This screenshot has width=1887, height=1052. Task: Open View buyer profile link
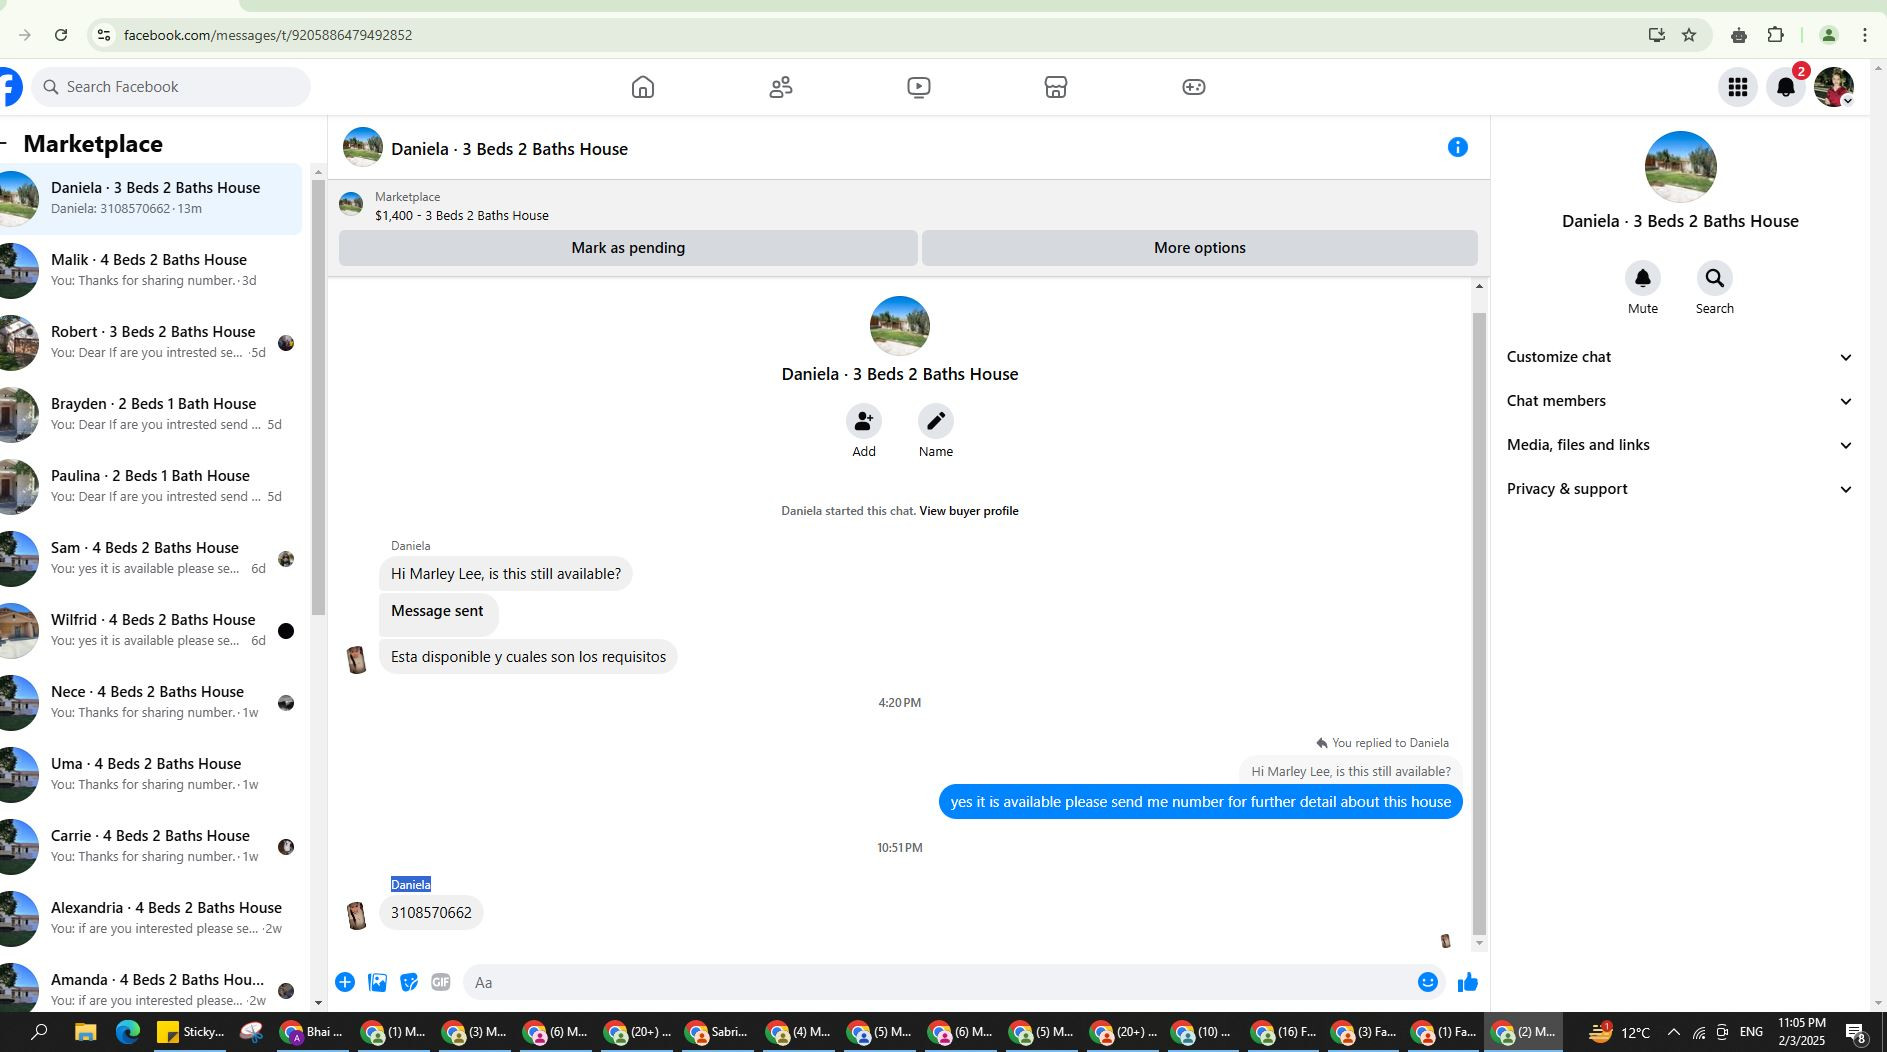coord(969,511)
